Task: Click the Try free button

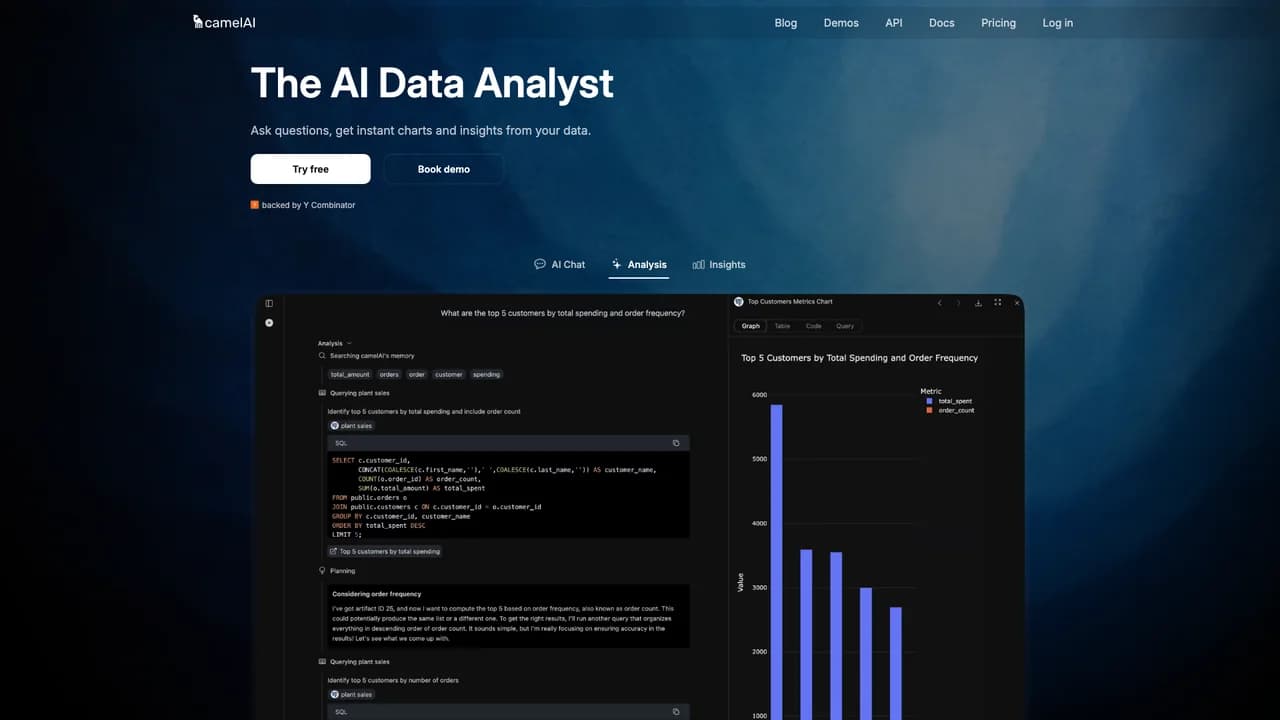Action: [x=311, y=169]
